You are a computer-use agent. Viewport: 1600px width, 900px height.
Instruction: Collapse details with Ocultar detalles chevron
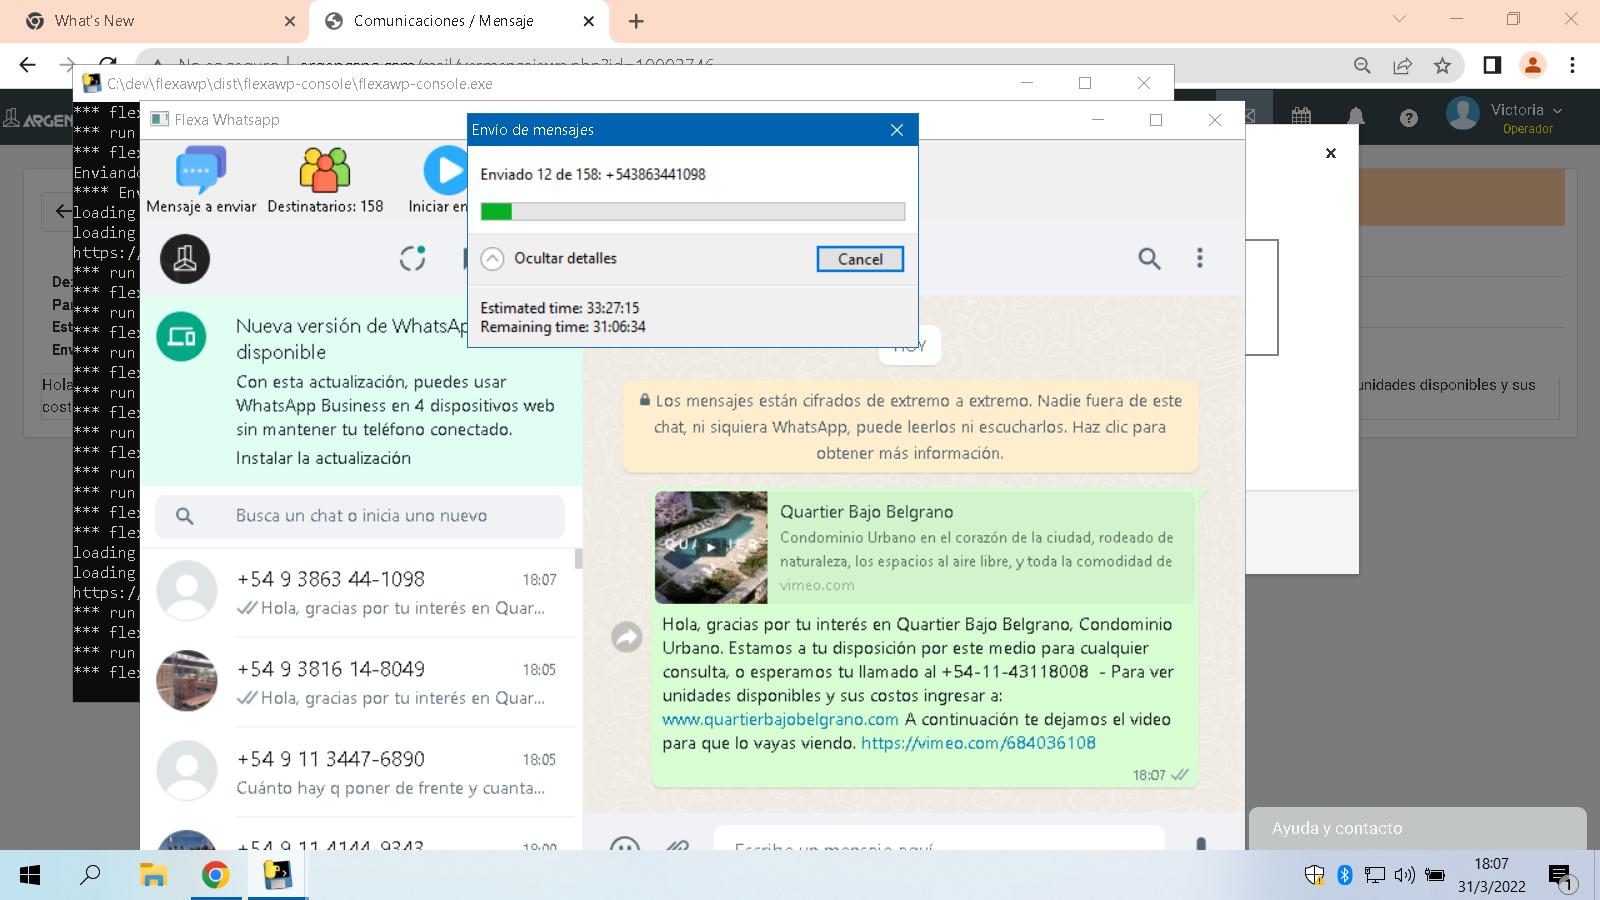pyautogui.click(x=492, y=259)
